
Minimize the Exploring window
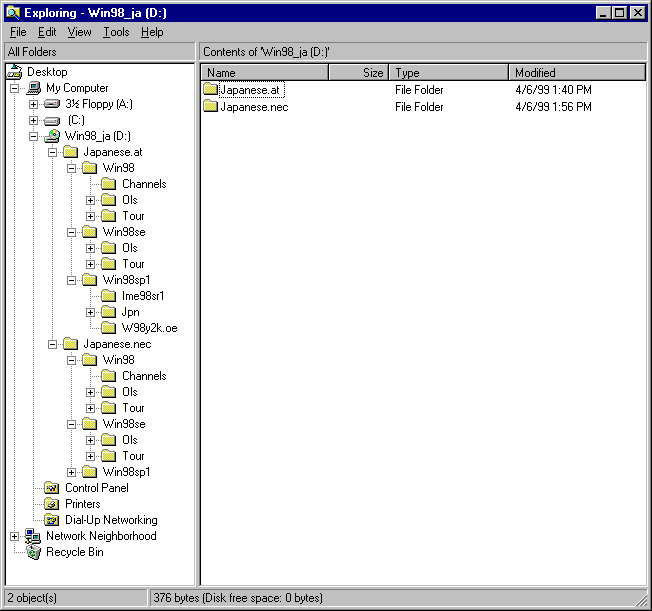pyautogui.click(x=603, y=13)
